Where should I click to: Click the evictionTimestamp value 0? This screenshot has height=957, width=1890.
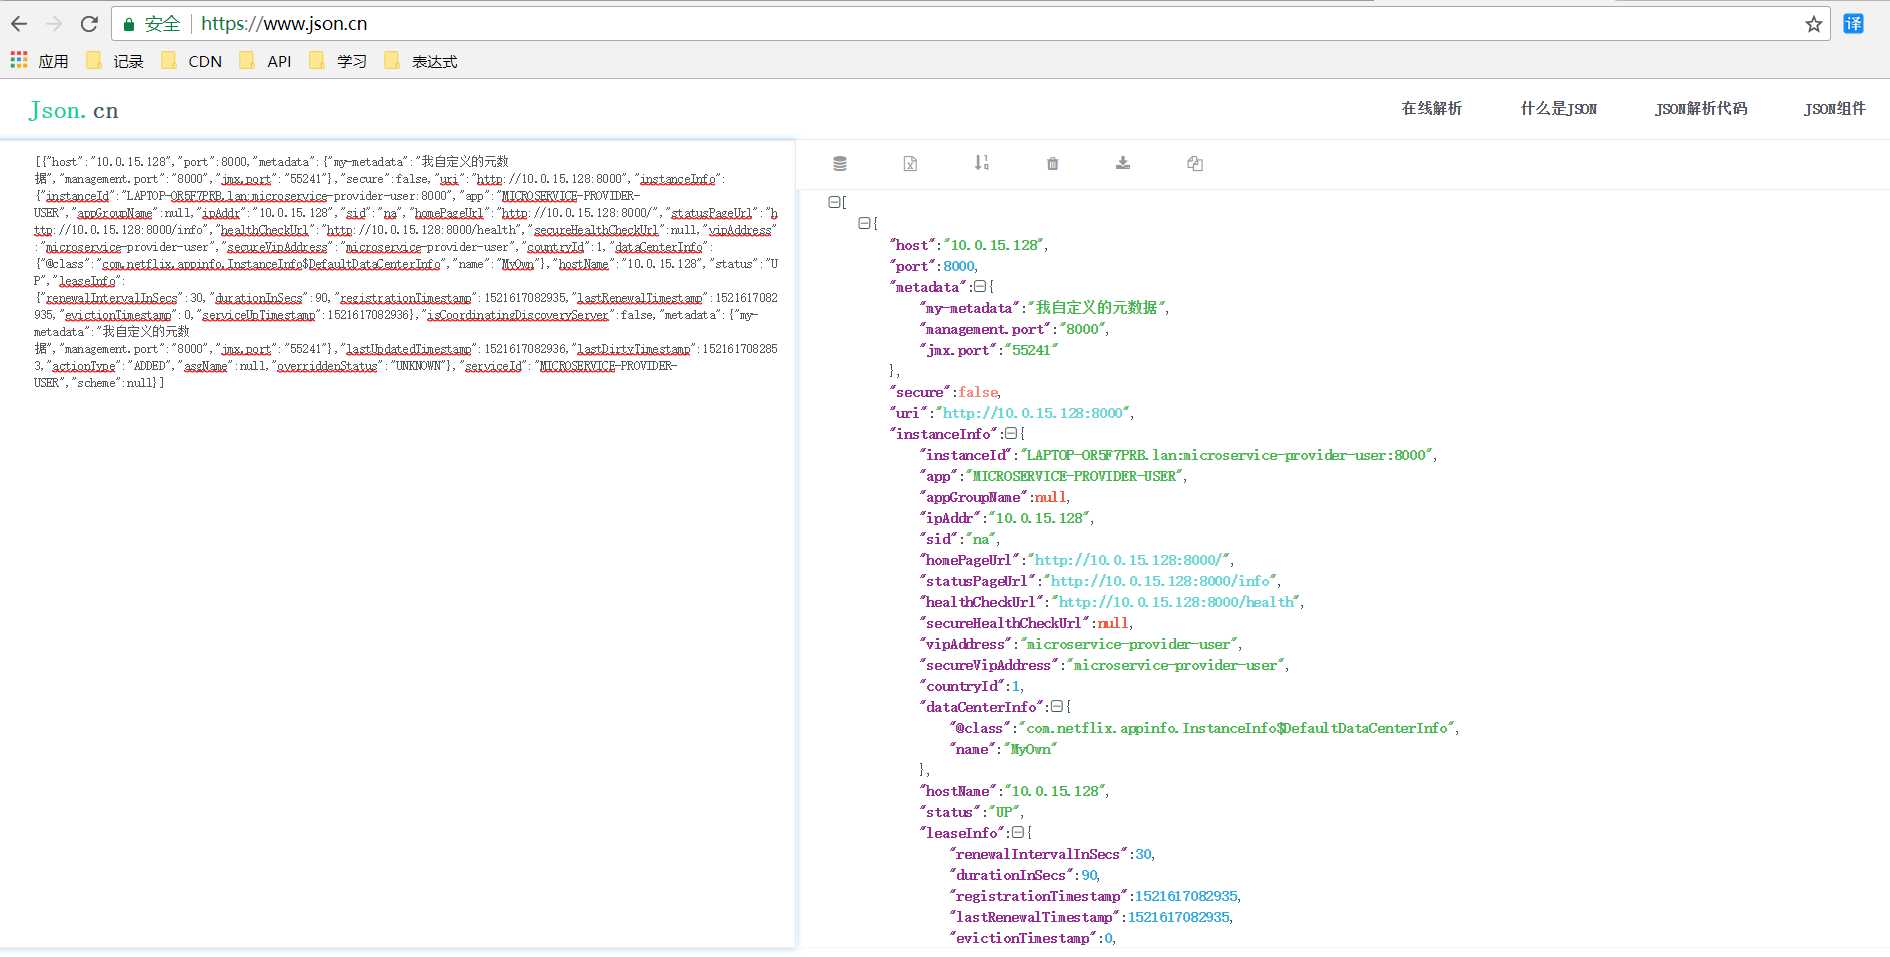pos(1108,938)
